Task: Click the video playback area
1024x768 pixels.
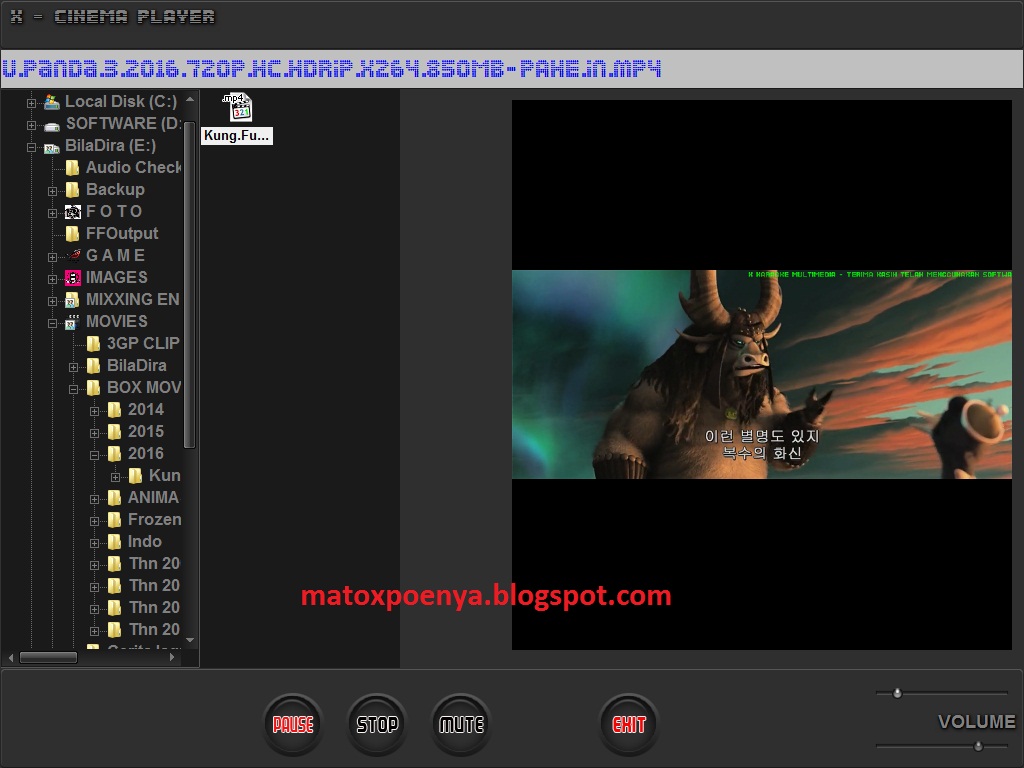Action: (761, 374)
